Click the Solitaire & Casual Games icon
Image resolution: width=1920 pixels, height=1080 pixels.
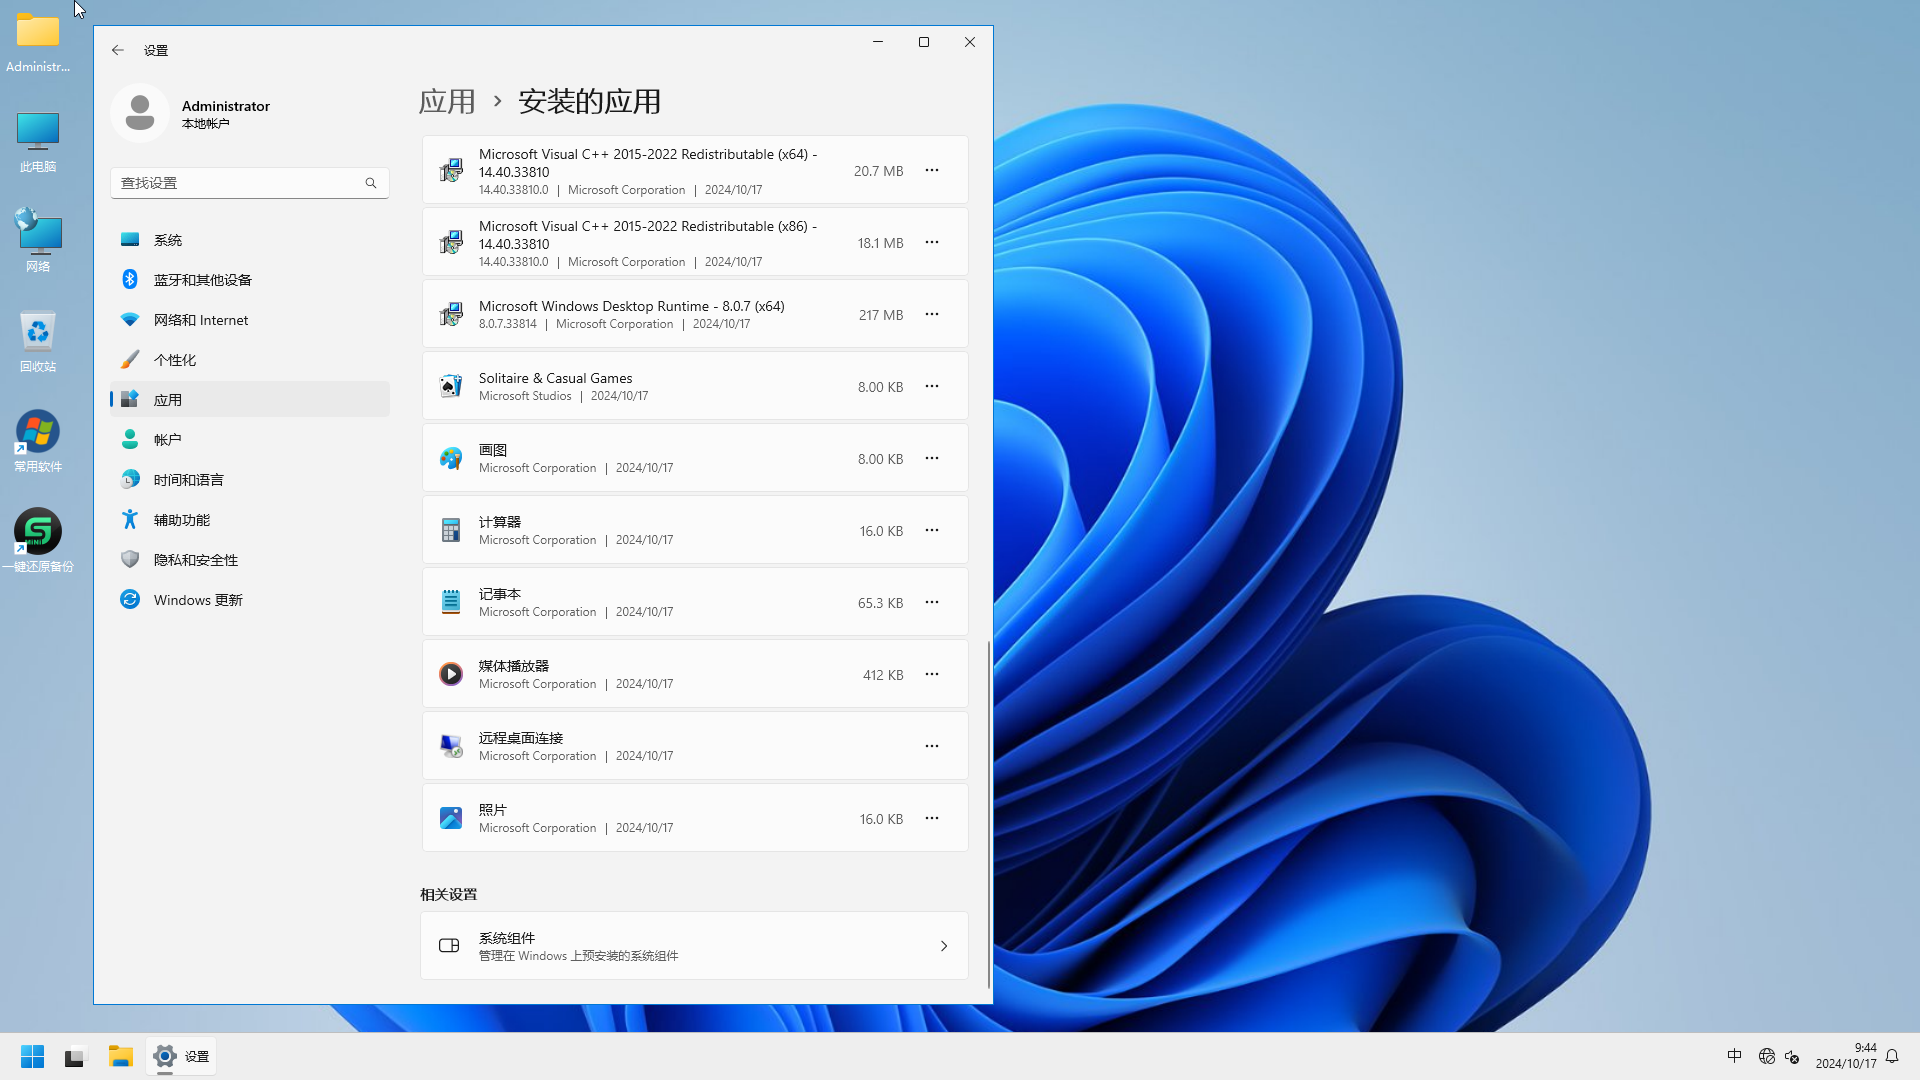point(451,386)
